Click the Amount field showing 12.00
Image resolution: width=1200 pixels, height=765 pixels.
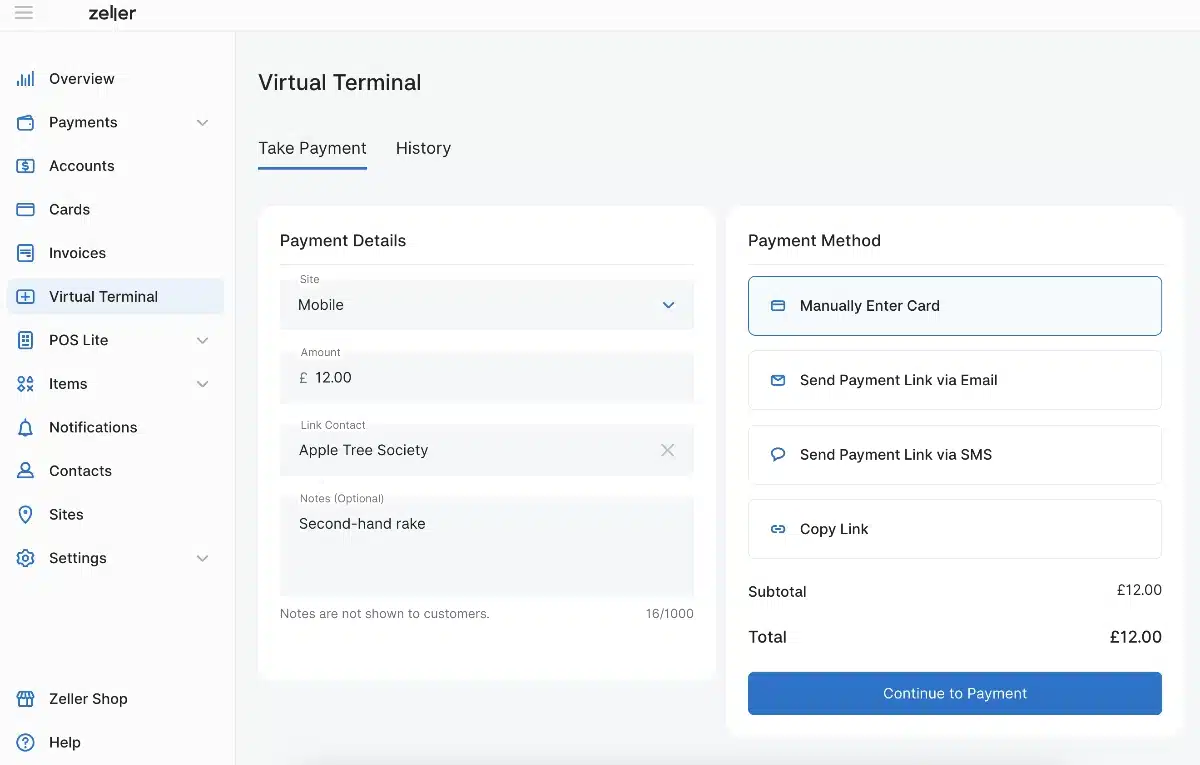coord(487,376)
